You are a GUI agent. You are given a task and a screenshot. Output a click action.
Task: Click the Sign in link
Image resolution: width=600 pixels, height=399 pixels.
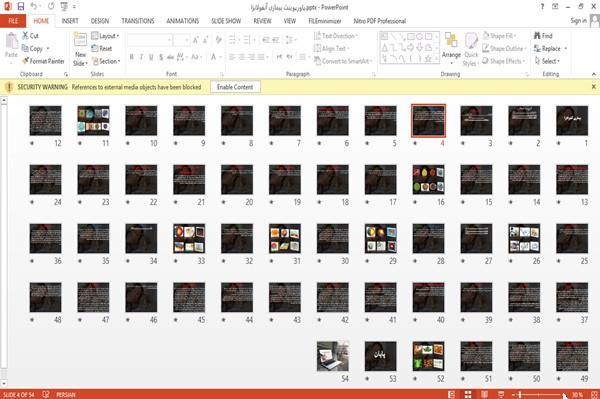578,21
